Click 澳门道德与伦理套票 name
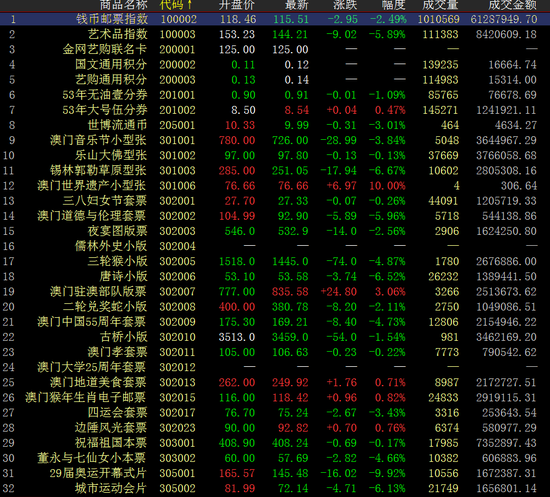Image resolution: width=550 pixels, height=497 pixels. click(x=92, y=216)
